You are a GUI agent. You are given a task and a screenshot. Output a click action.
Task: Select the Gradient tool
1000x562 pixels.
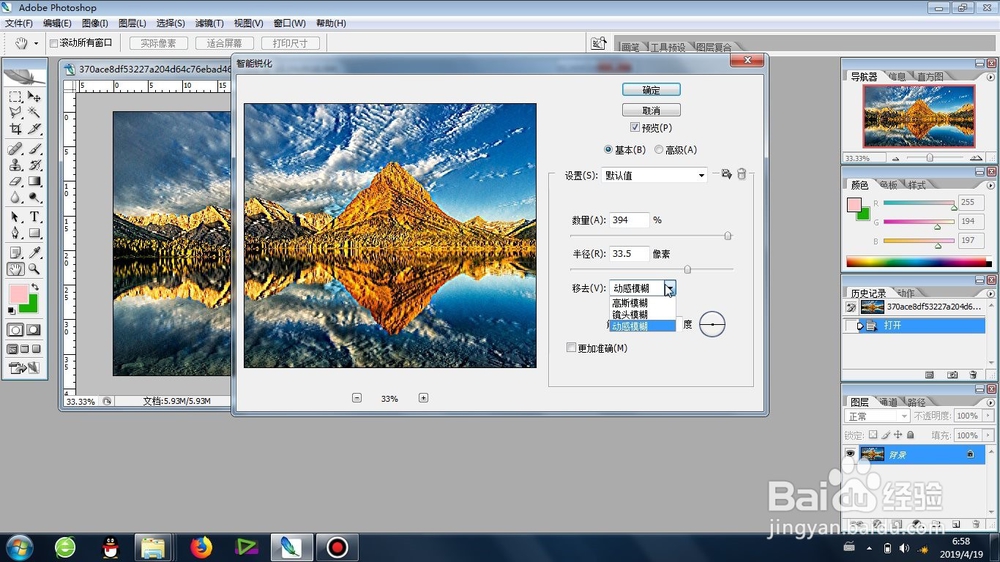point(34,182)
